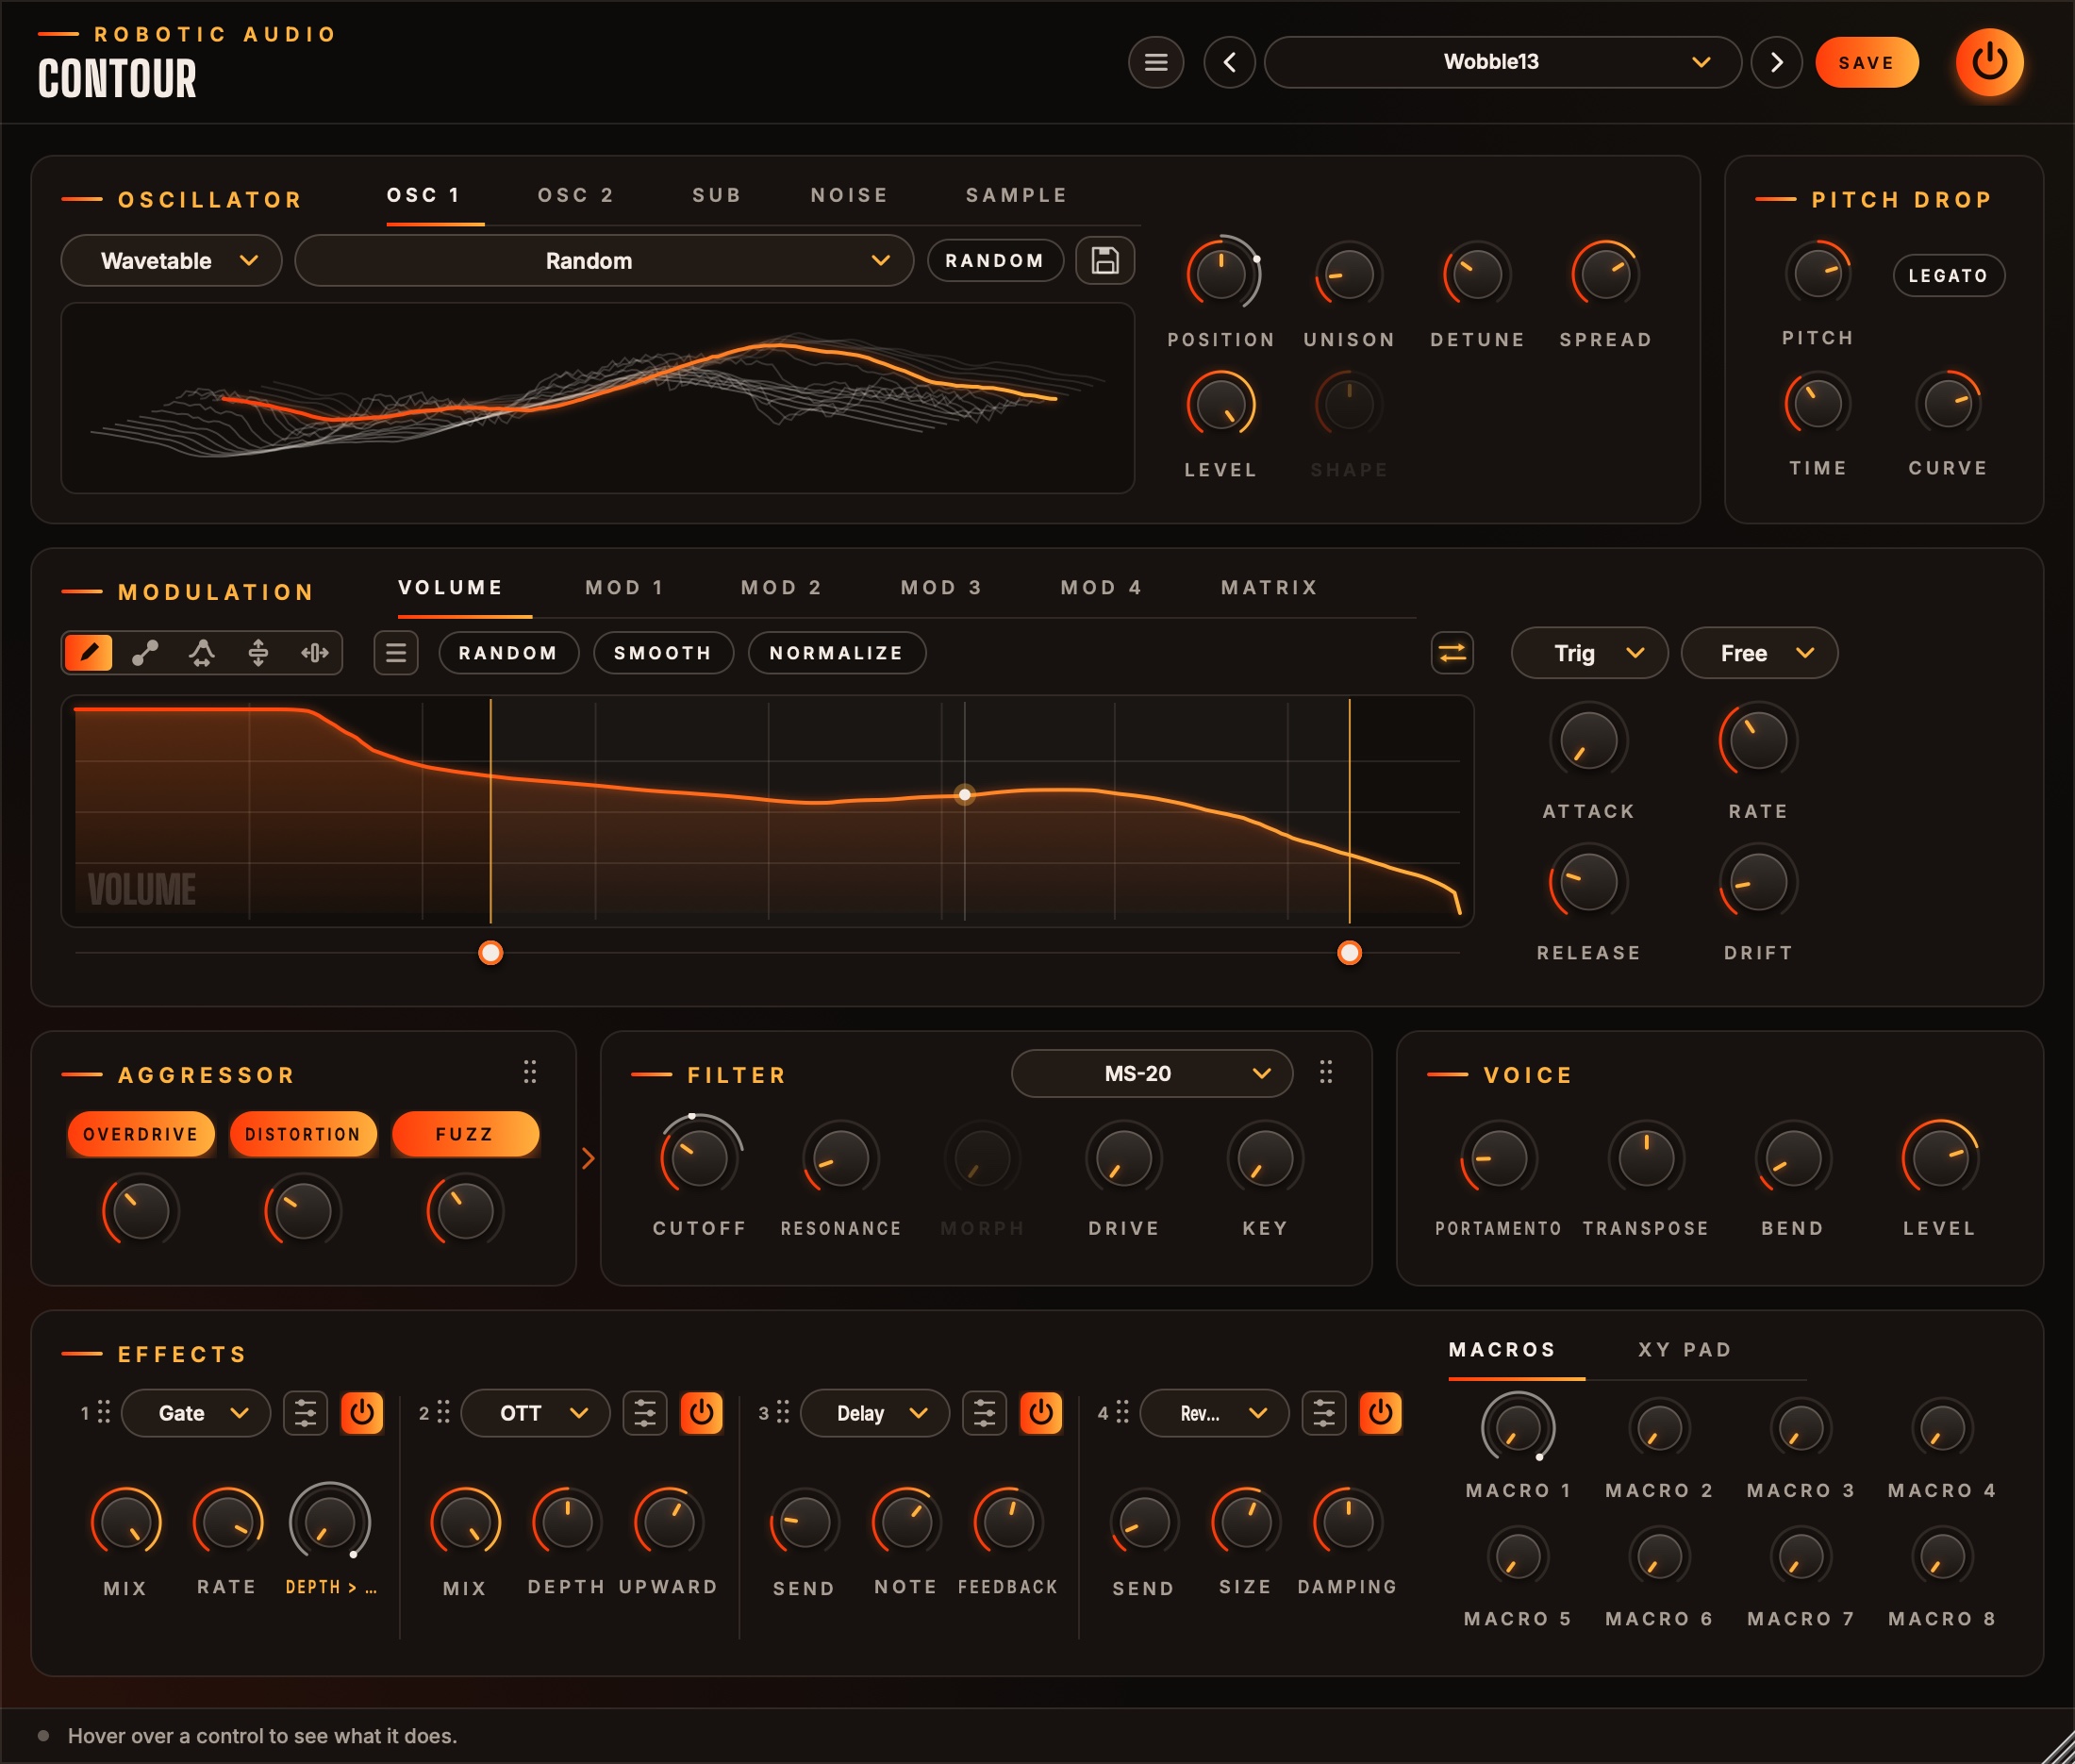
Task: Click the SMOOTH modulation button
Action: click(663, 653)
